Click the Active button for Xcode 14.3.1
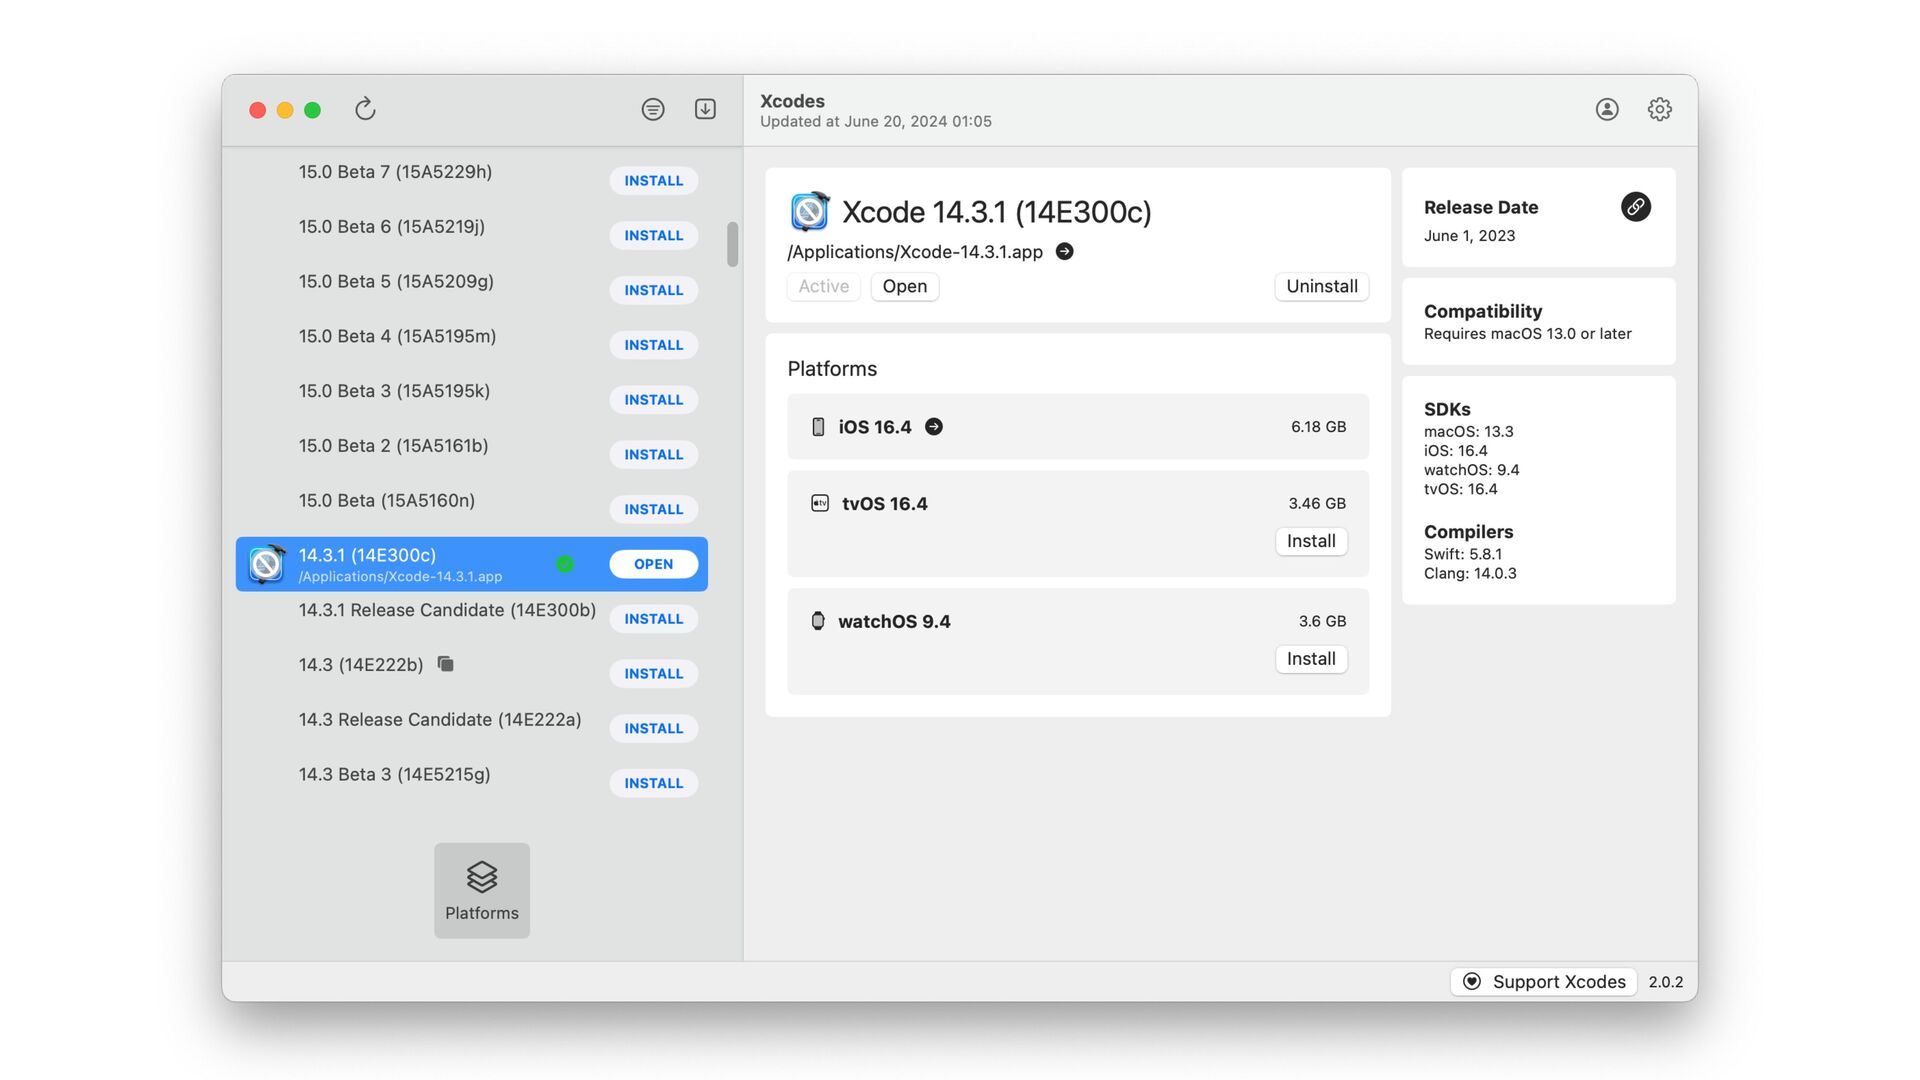The image size is (1920, 1080). [824, 286]
